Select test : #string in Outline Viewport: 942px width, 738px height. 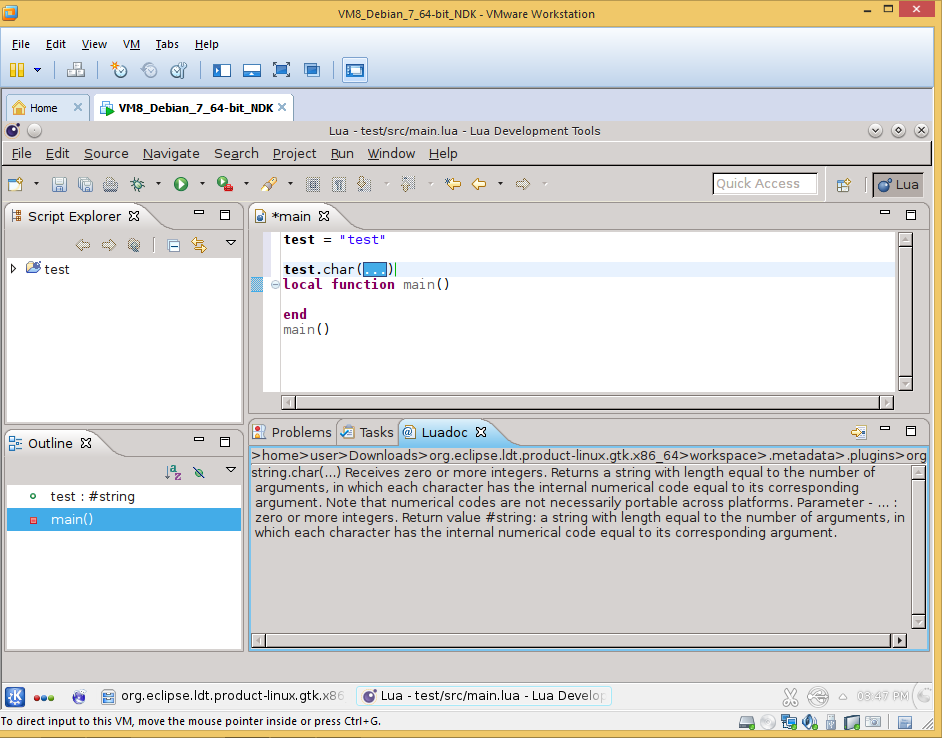point(124,496)
